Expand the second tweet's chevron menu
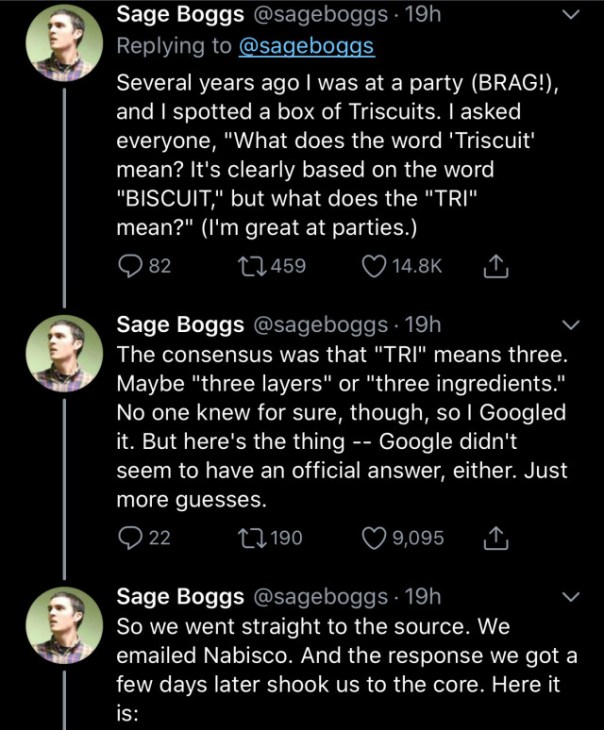Viewport: 604px width, 730px height. (x=571, y=326)
